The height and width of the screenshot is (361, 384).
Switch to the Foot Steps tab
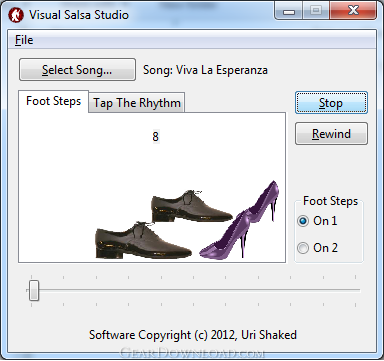pos(54,101)
